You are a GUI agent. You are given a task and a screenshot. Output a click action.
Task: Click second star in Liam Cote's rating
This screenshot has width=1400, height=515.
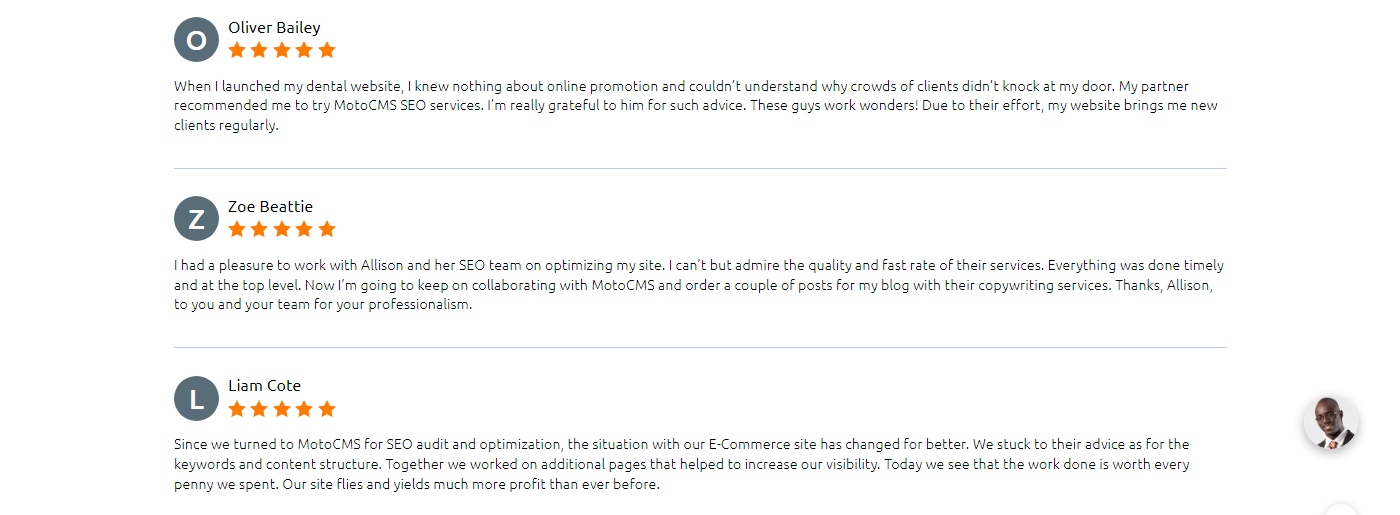pos(260,408)
